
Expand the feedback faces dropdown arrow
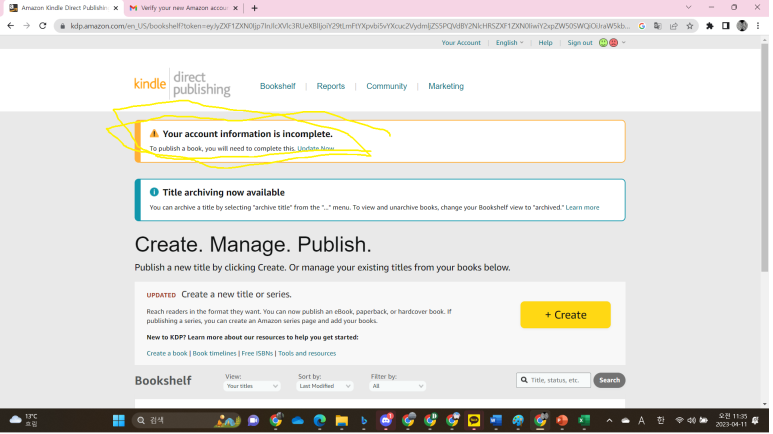click(x=624, y=43)
